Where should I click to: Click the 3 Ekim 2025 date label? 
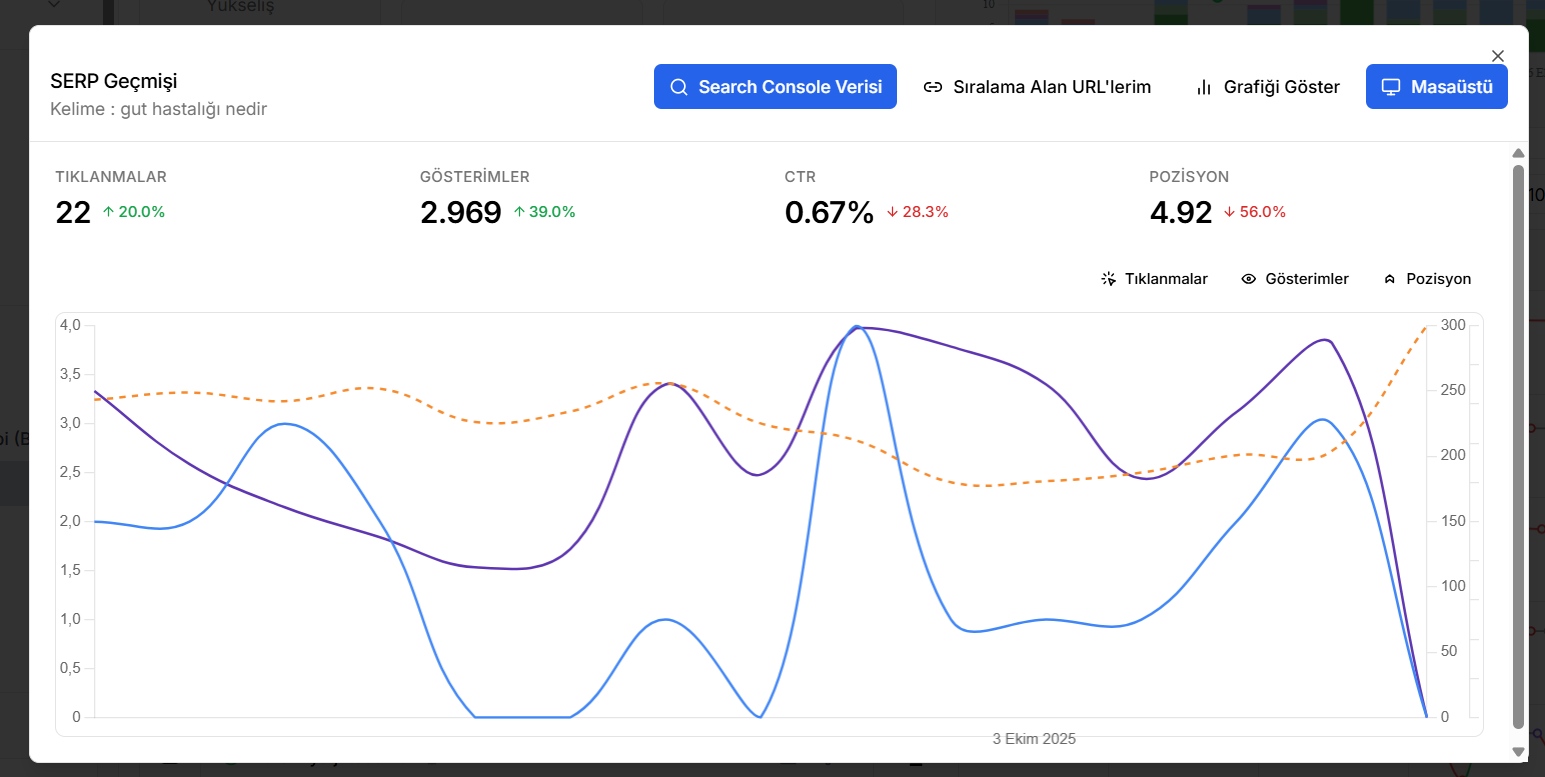pyautogui.click(x=1034, y=739)
